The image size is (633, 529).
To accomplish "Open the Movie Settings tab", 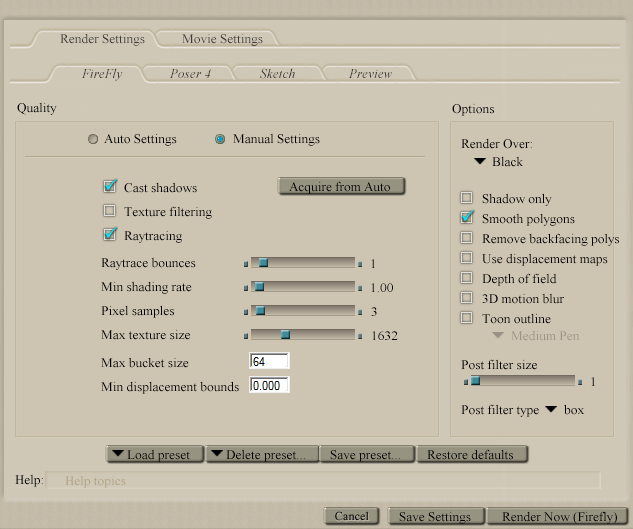I will 222,39.
